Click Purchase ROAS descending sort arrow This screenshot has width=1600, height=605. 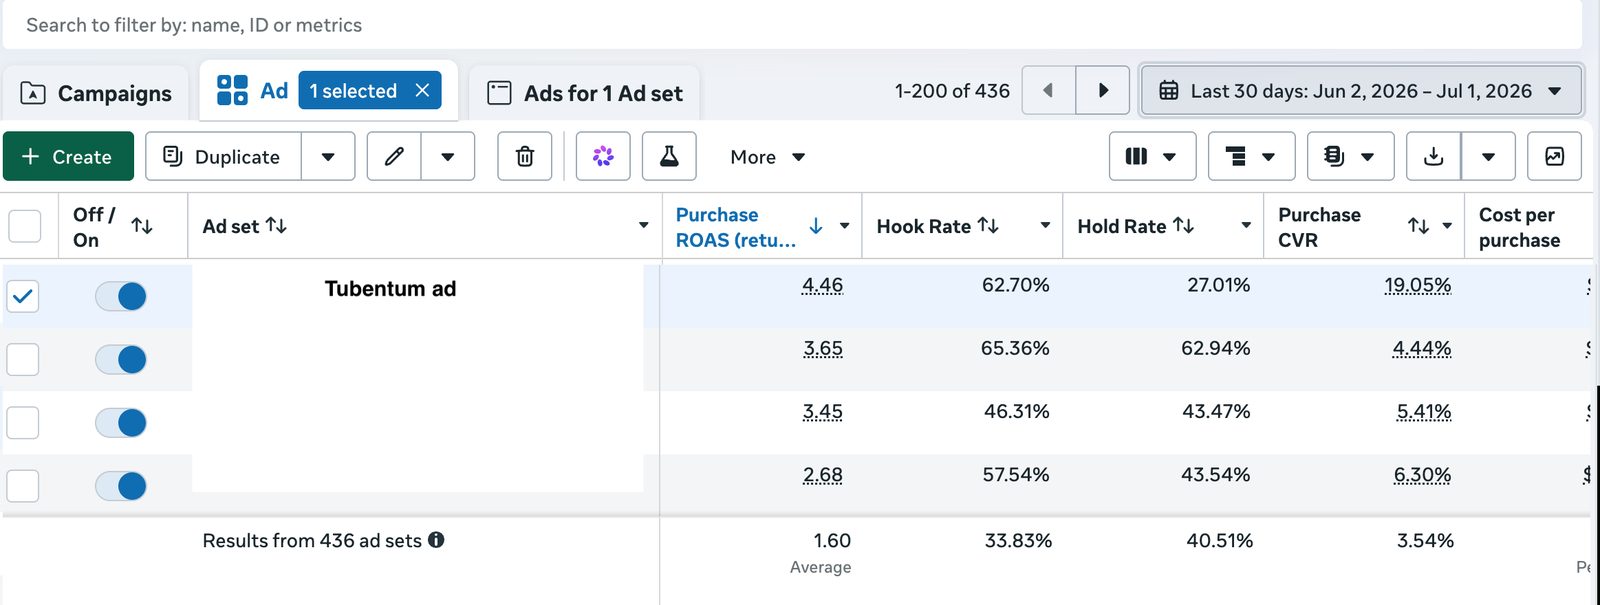(816, 226)
